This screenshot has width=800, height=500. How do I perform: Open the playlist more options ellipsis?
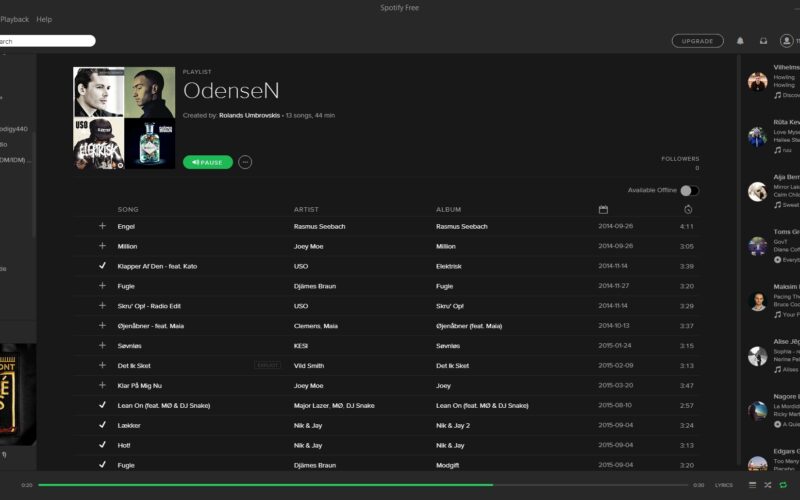[245, 162]
